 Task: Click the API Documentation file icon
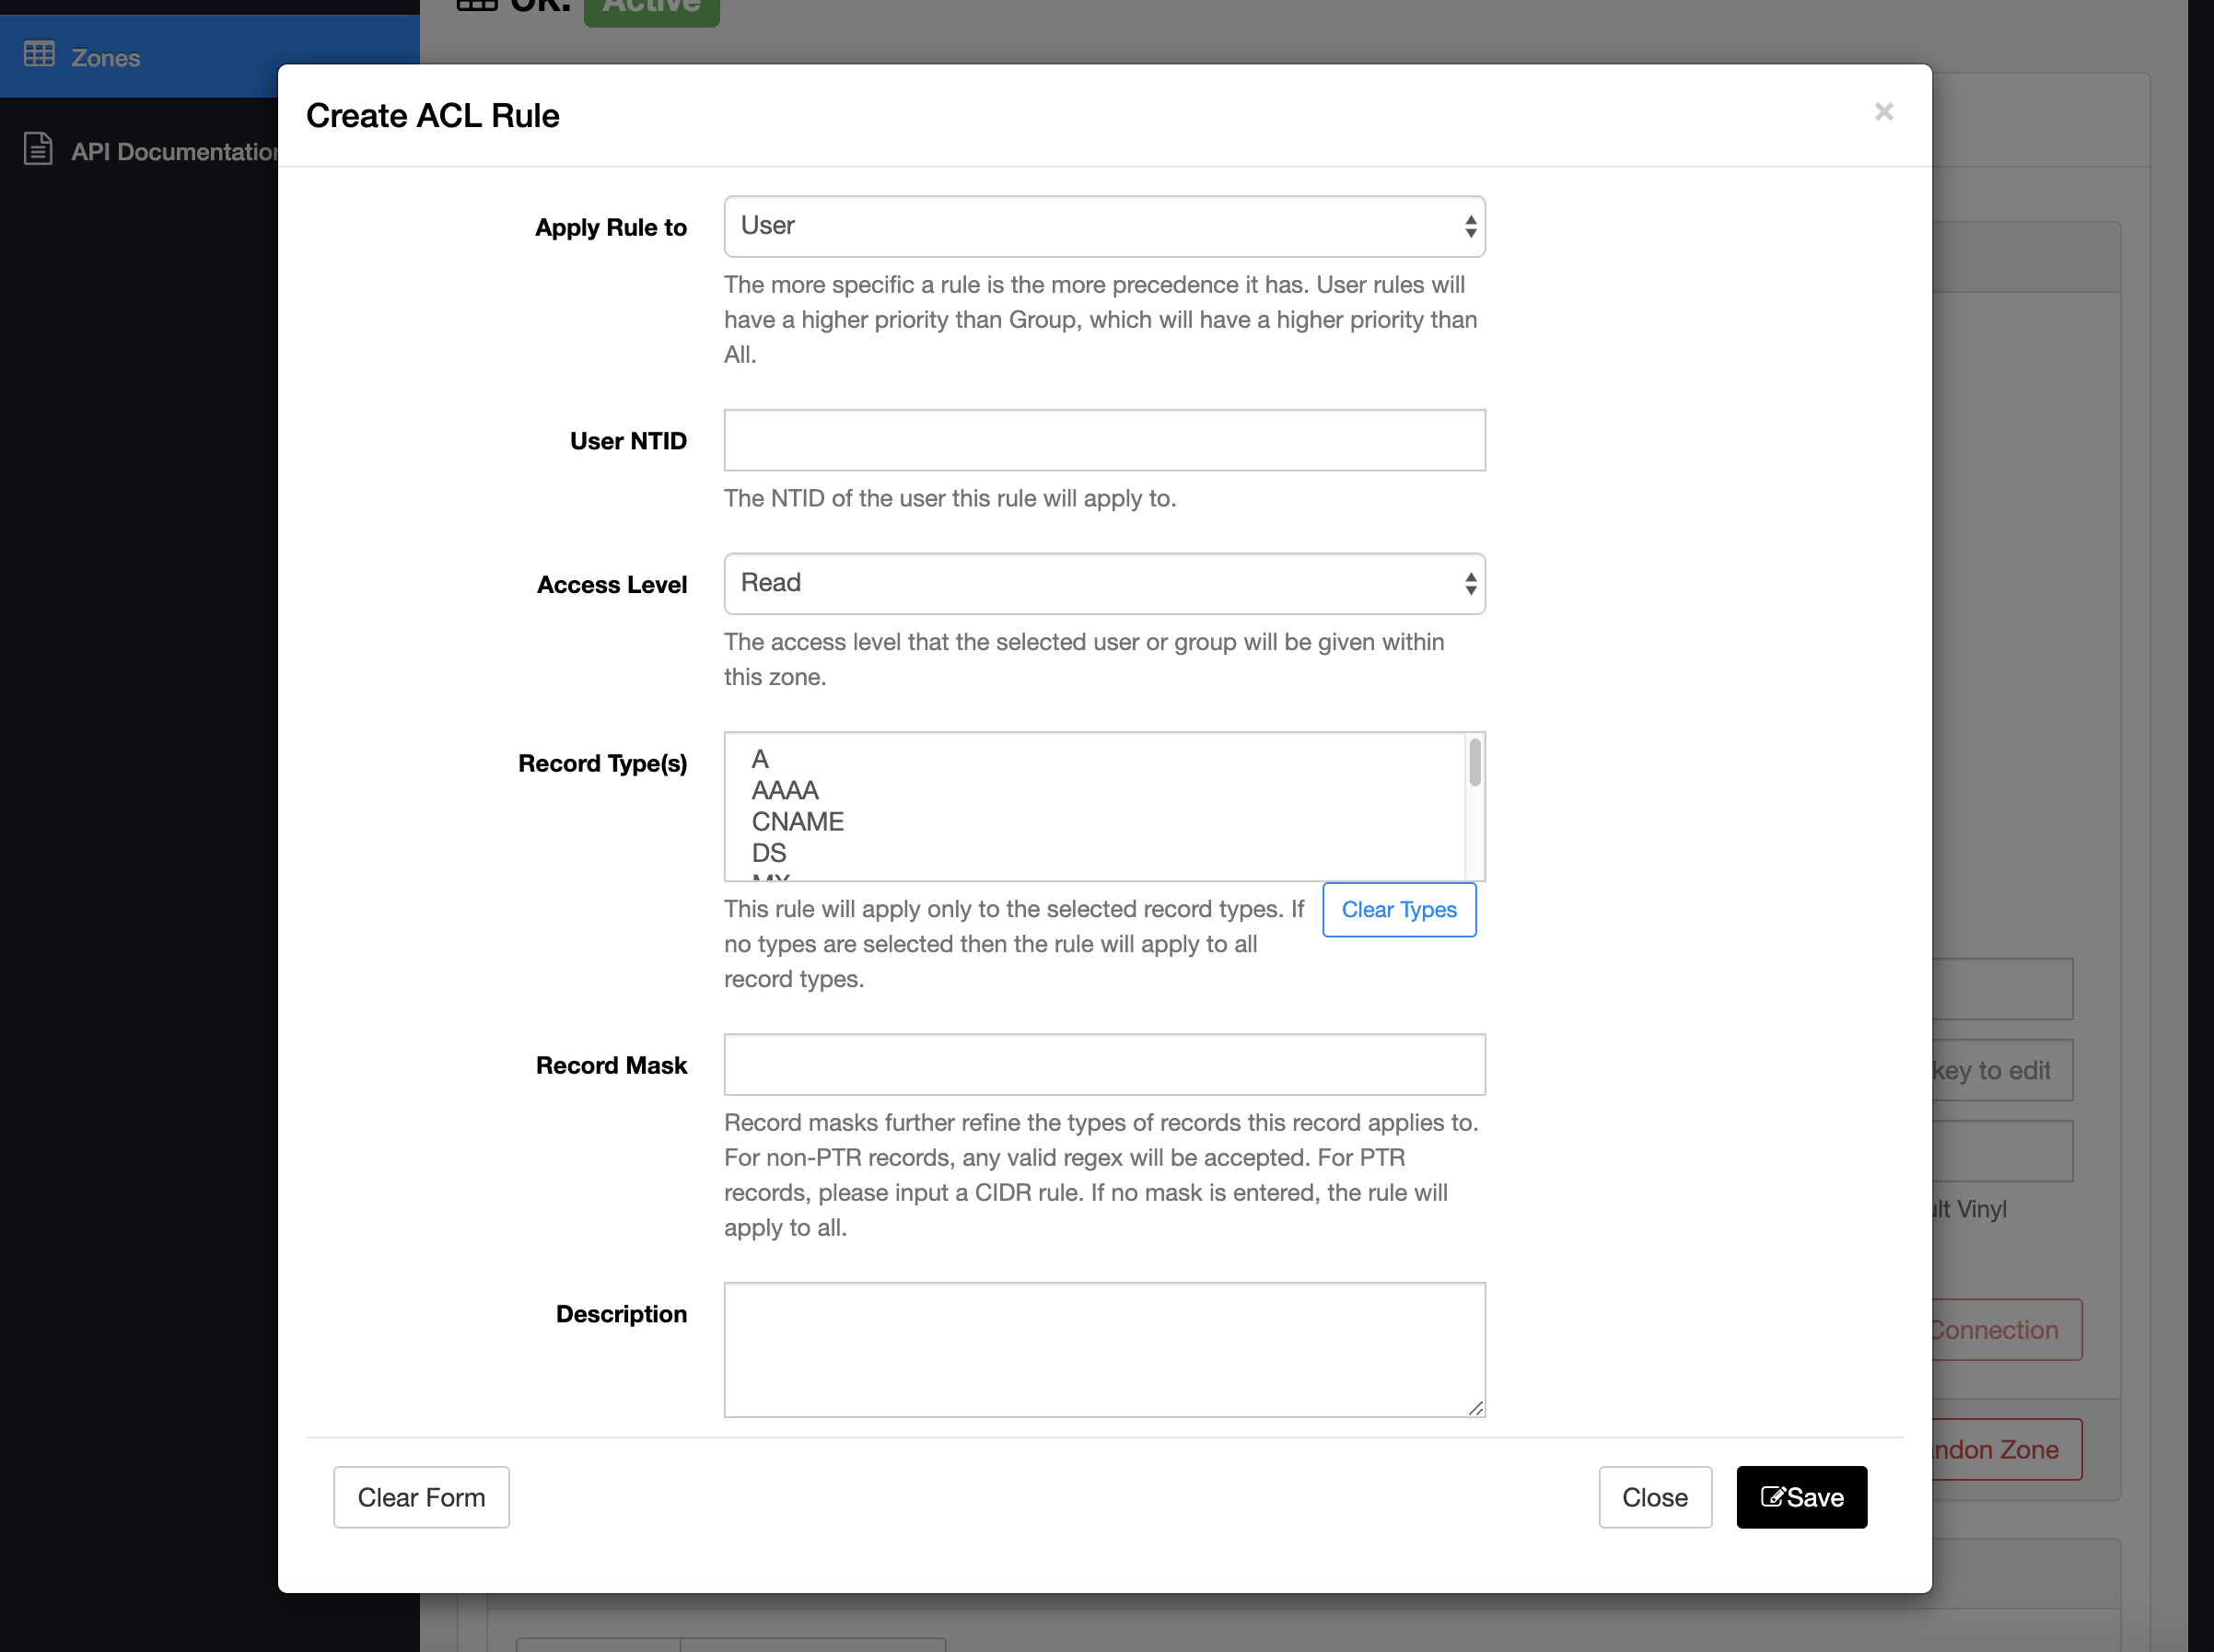click(x=38, y=149)
